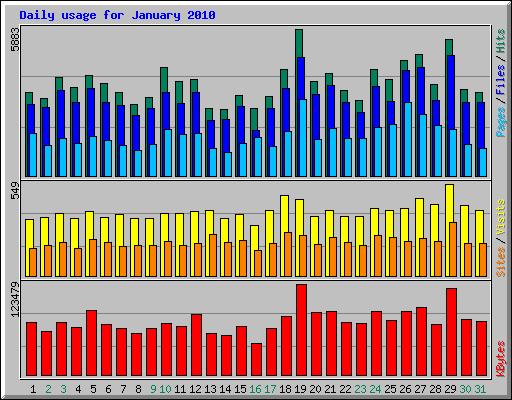This screenshot has width=512, height=400.
Task: Click the orange sites bar for day 29
Action: tap(453, 249)
